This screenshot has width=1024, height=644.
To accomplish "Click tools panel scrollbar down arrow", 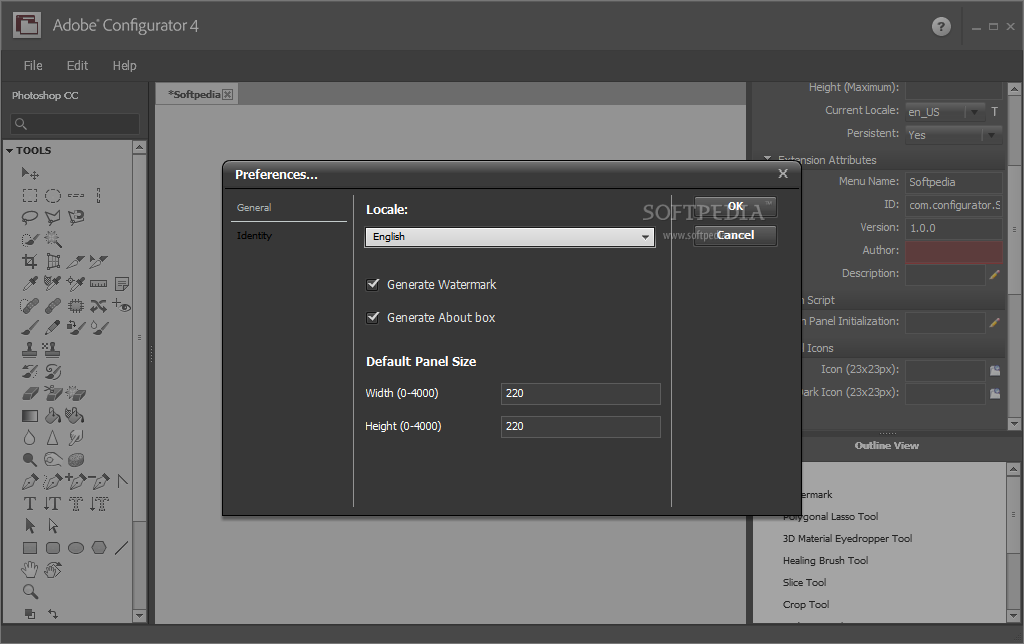I will point(139,615).
